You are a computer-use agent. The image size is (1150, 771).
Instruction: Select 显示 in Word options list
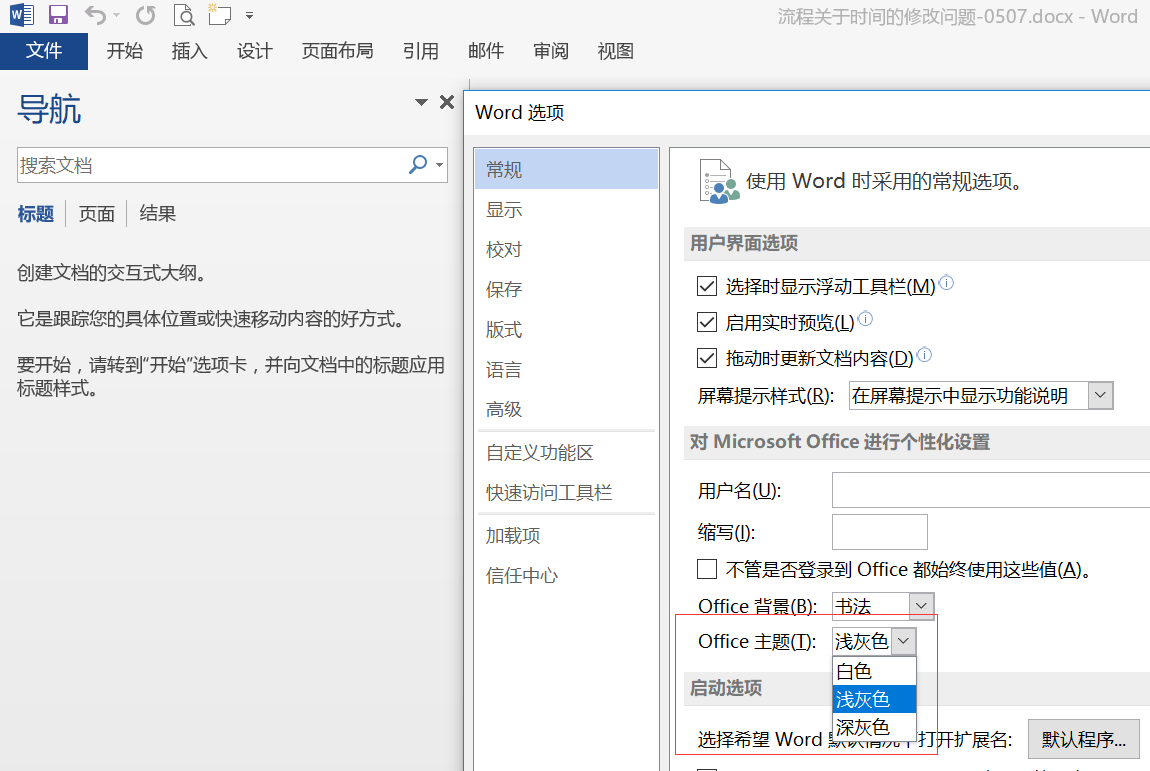click(566, 210)
